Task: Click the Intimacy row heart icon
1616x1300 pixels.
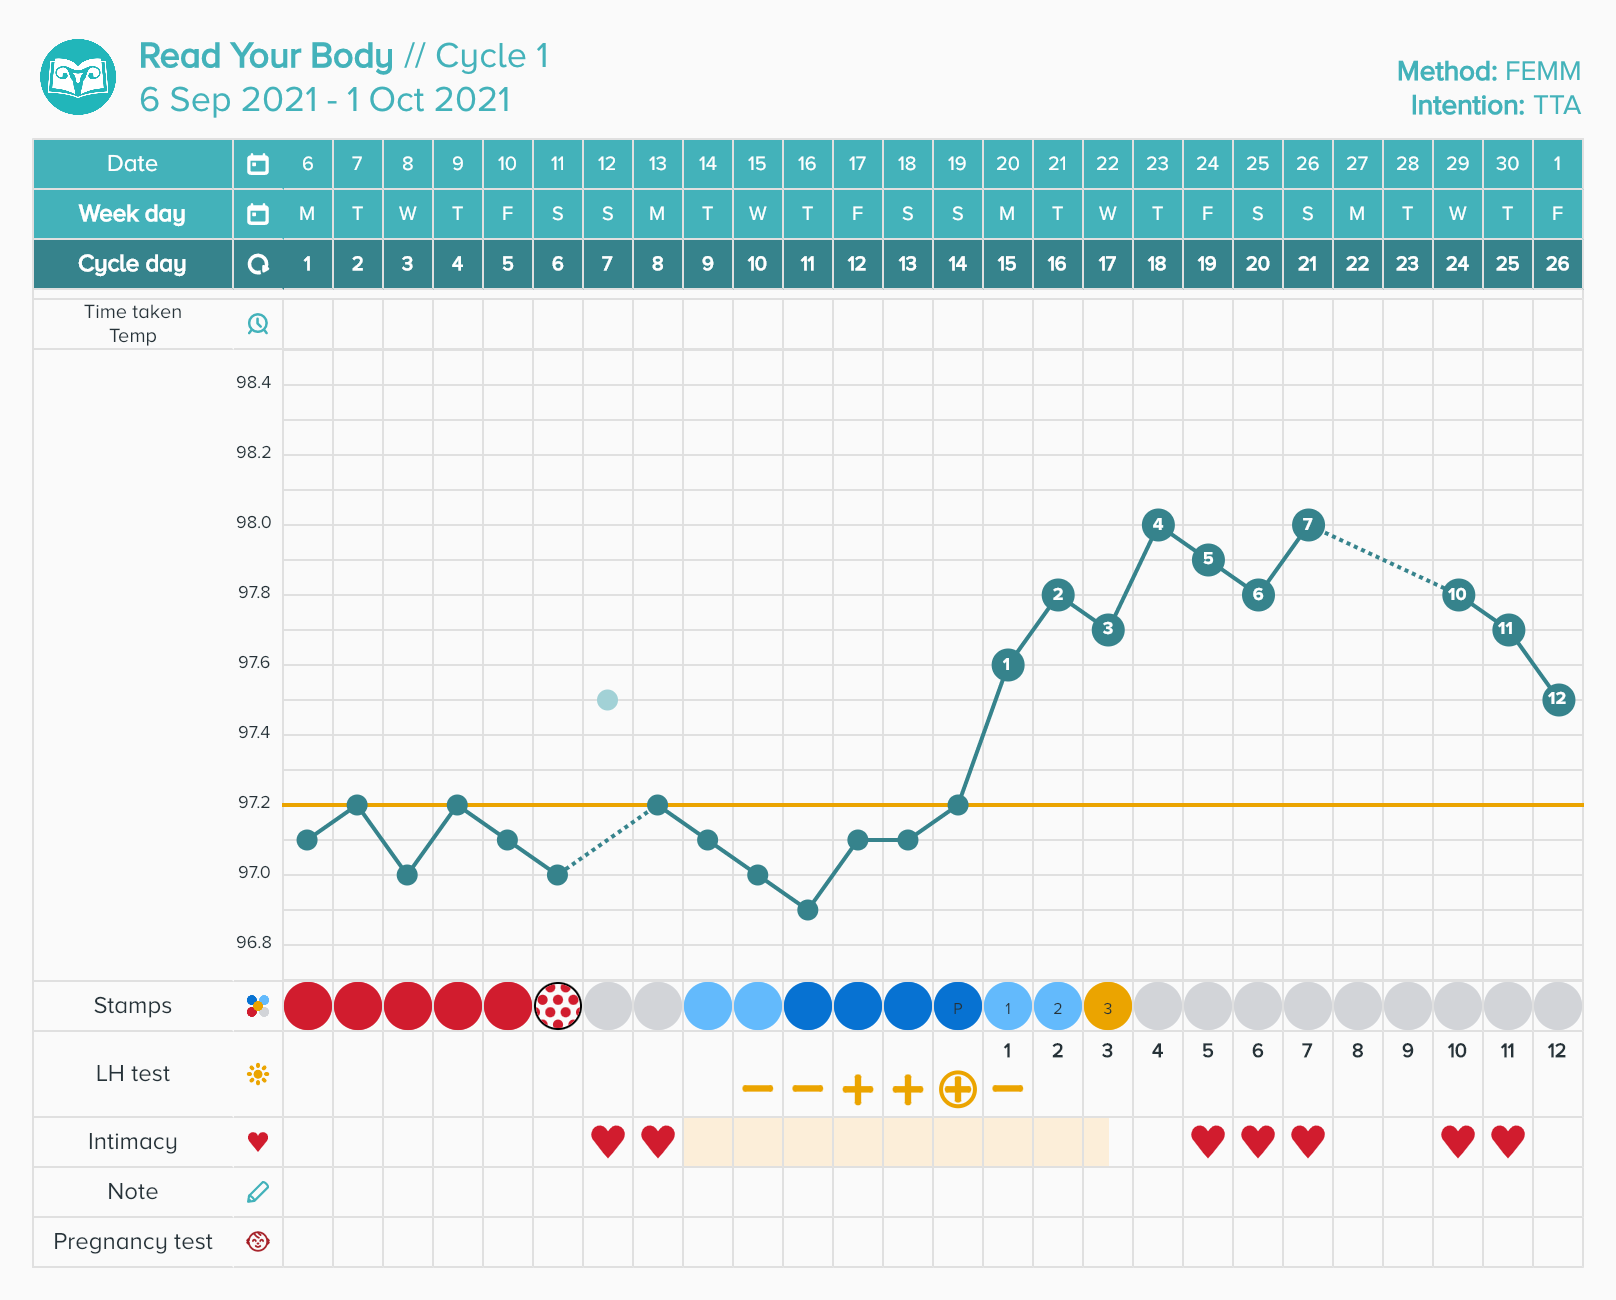Action: tap(258, 1142)
